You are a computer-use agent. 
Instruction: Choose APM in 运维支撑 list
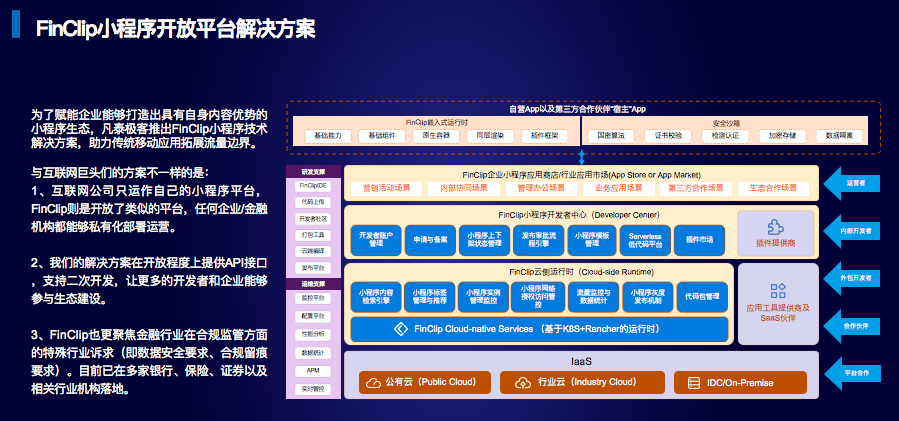(x=313, y=371)
